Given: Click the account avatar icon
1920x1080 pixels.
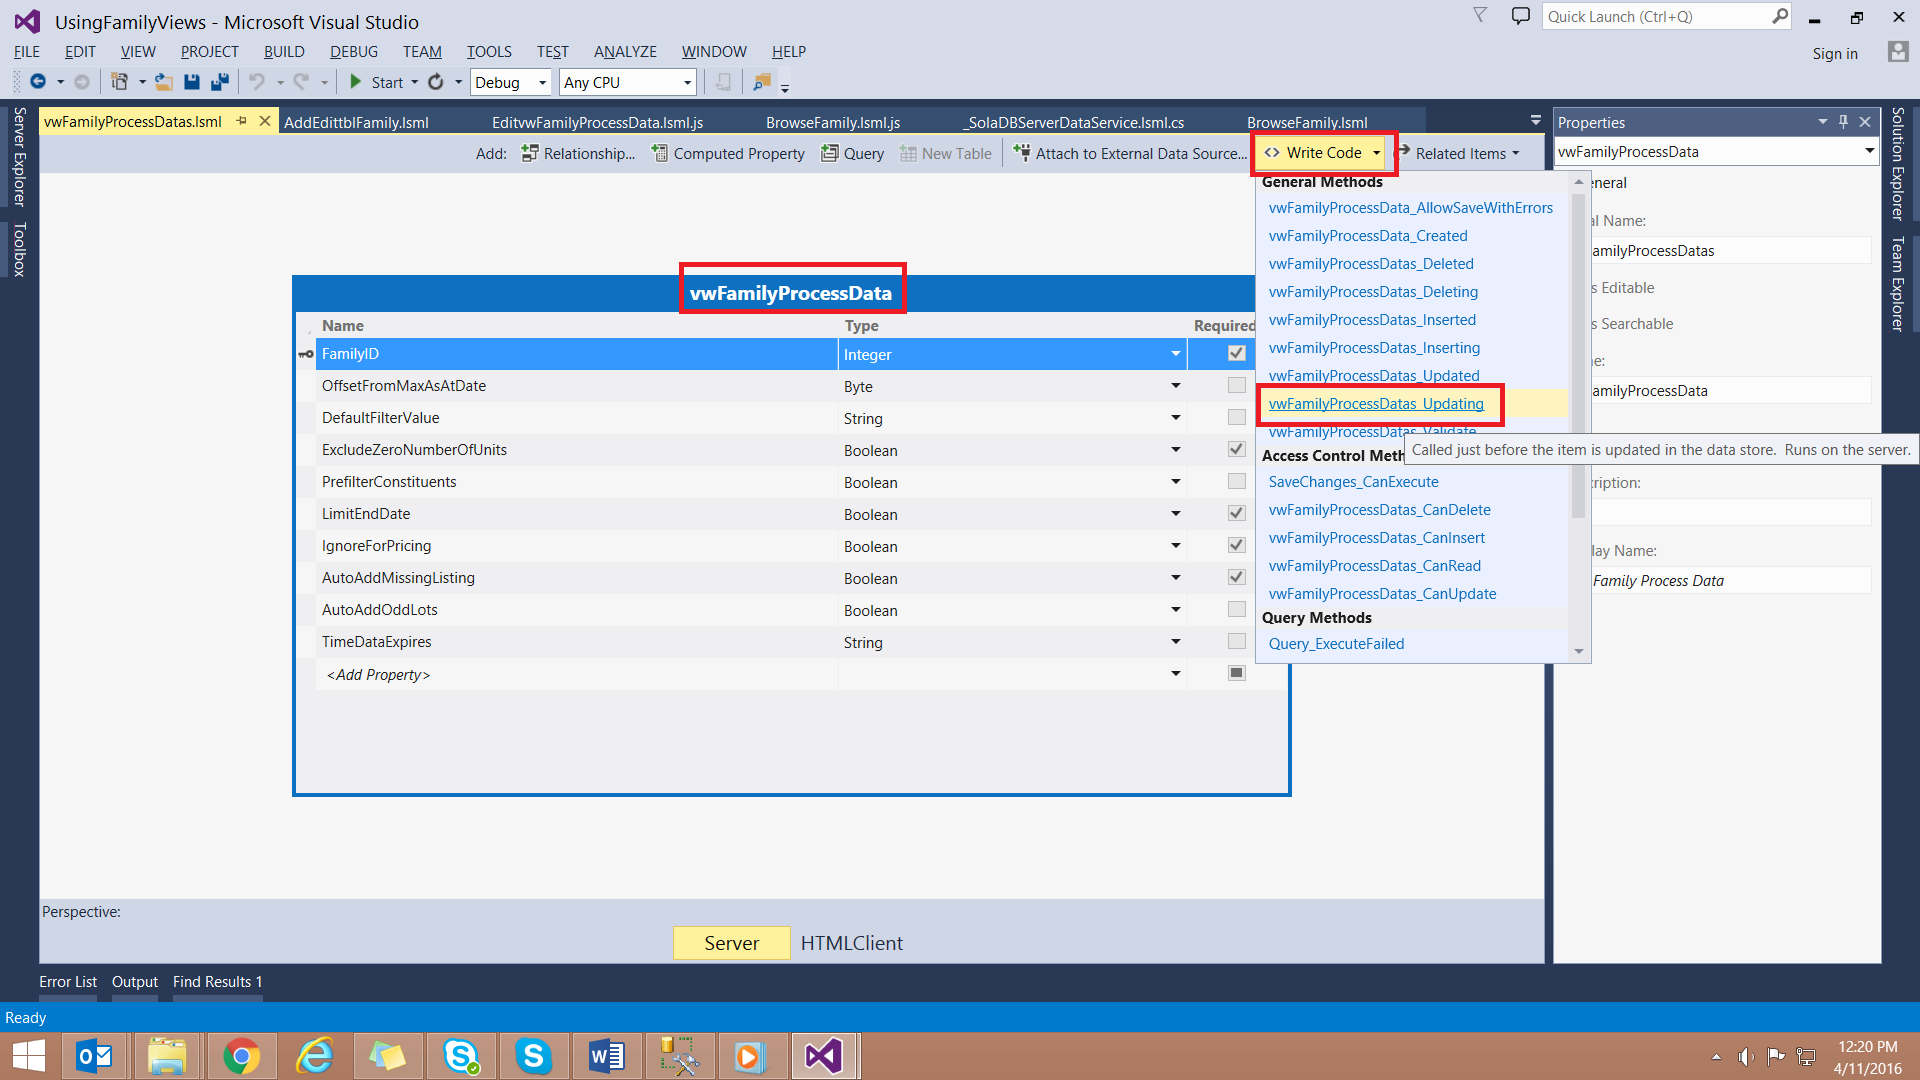Looking at the screenshot, I should pos(1898,52).
